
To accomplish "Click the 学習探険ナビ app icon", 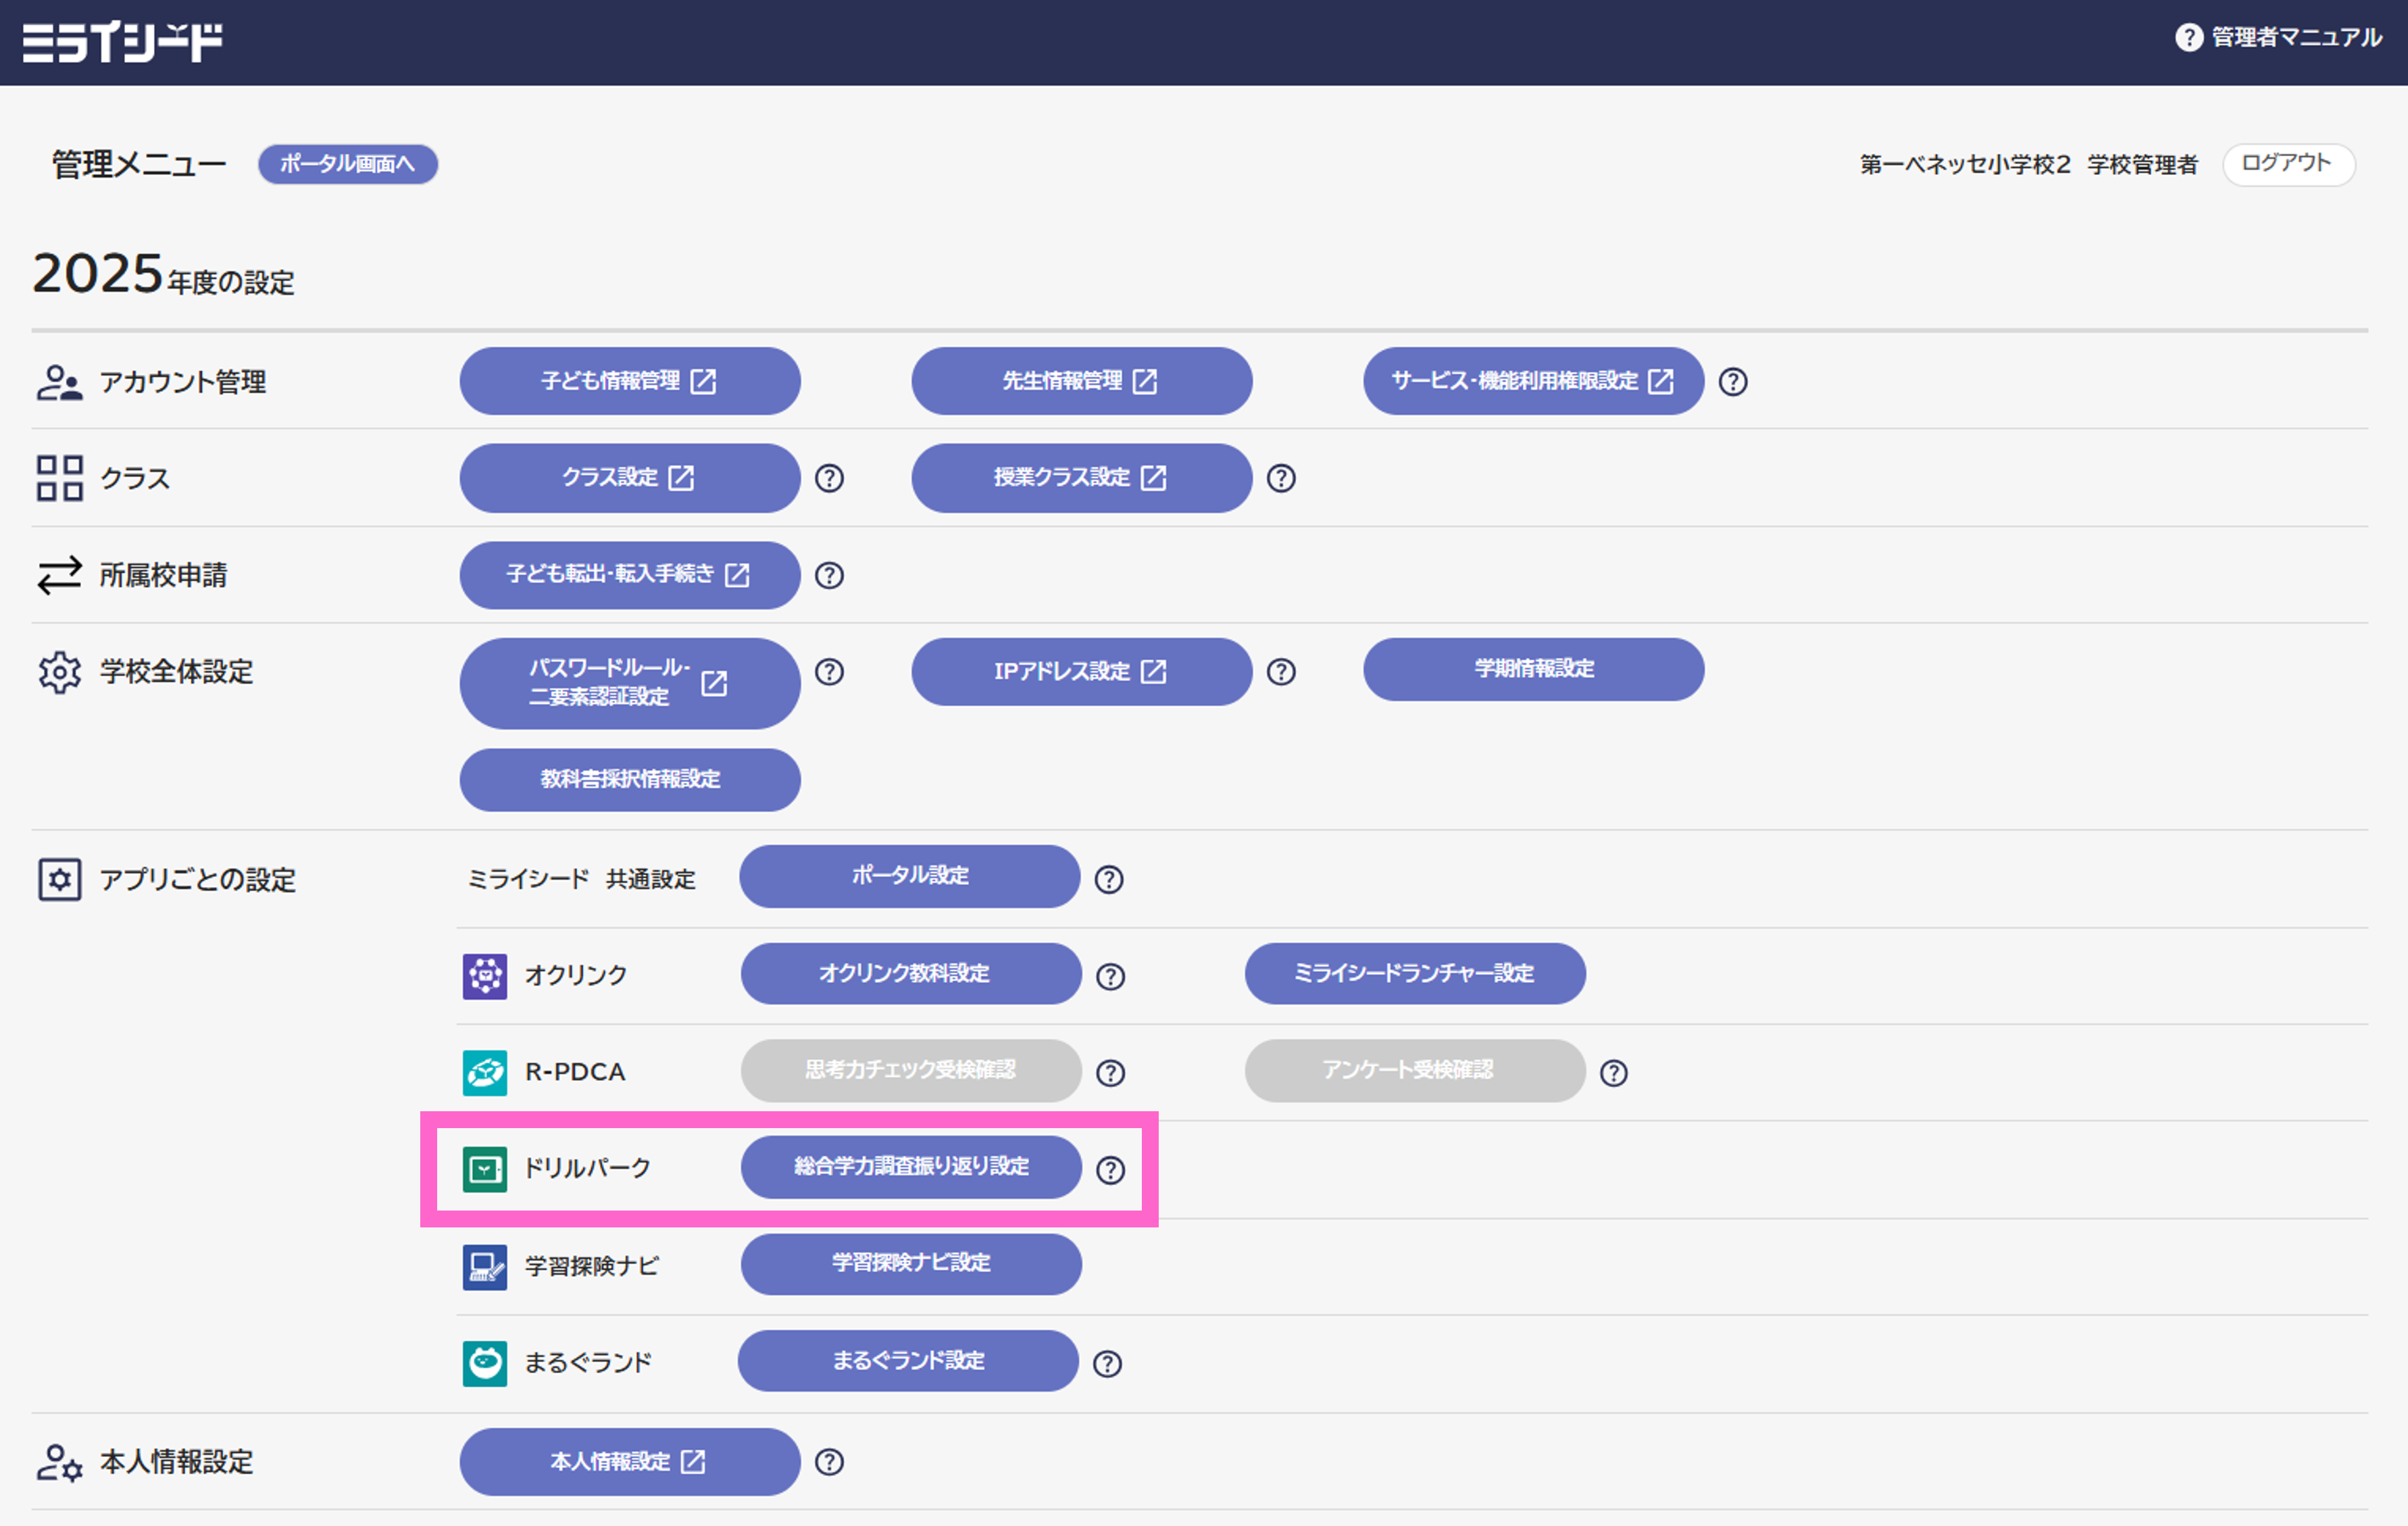I will tap(485, 1266).
